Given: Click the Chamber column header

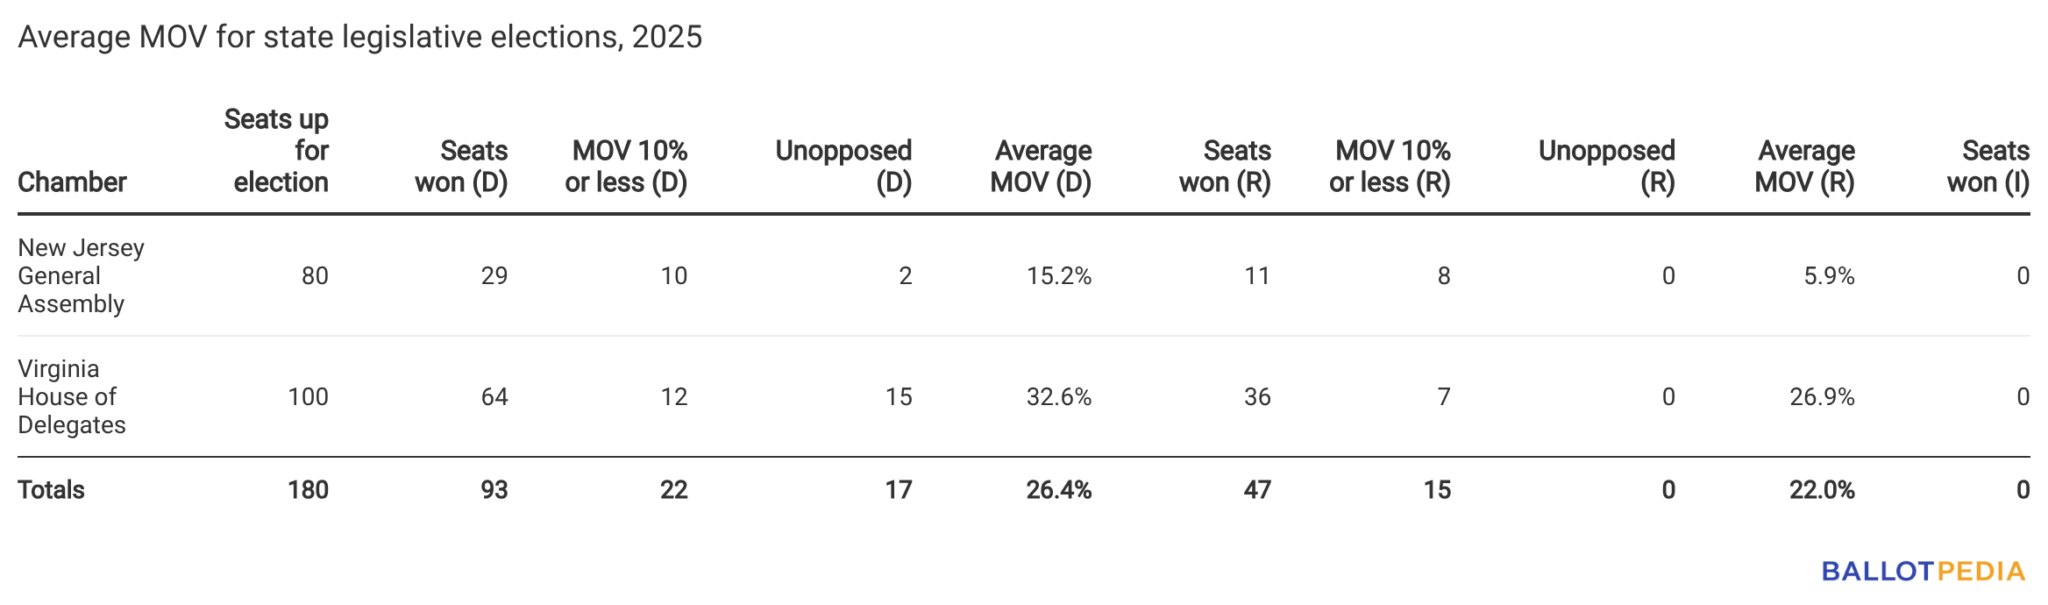Looking at the screenshot, I should point(72,182).
